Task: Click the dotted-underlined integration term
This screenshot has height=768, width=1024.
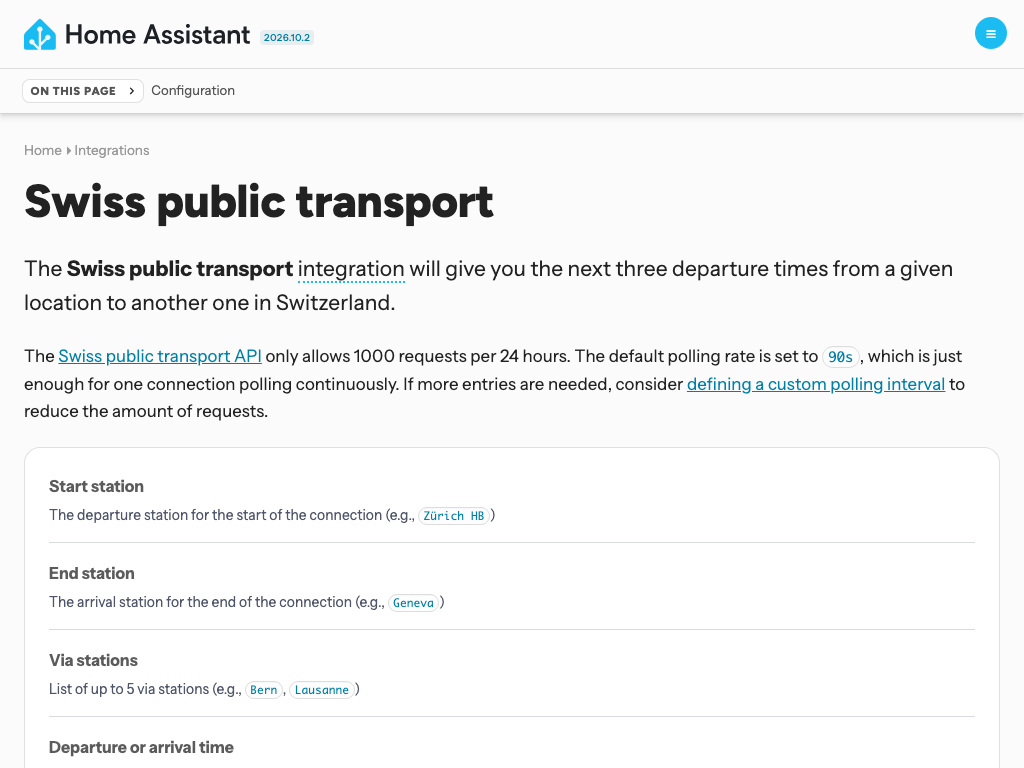Action: [351, 269]
